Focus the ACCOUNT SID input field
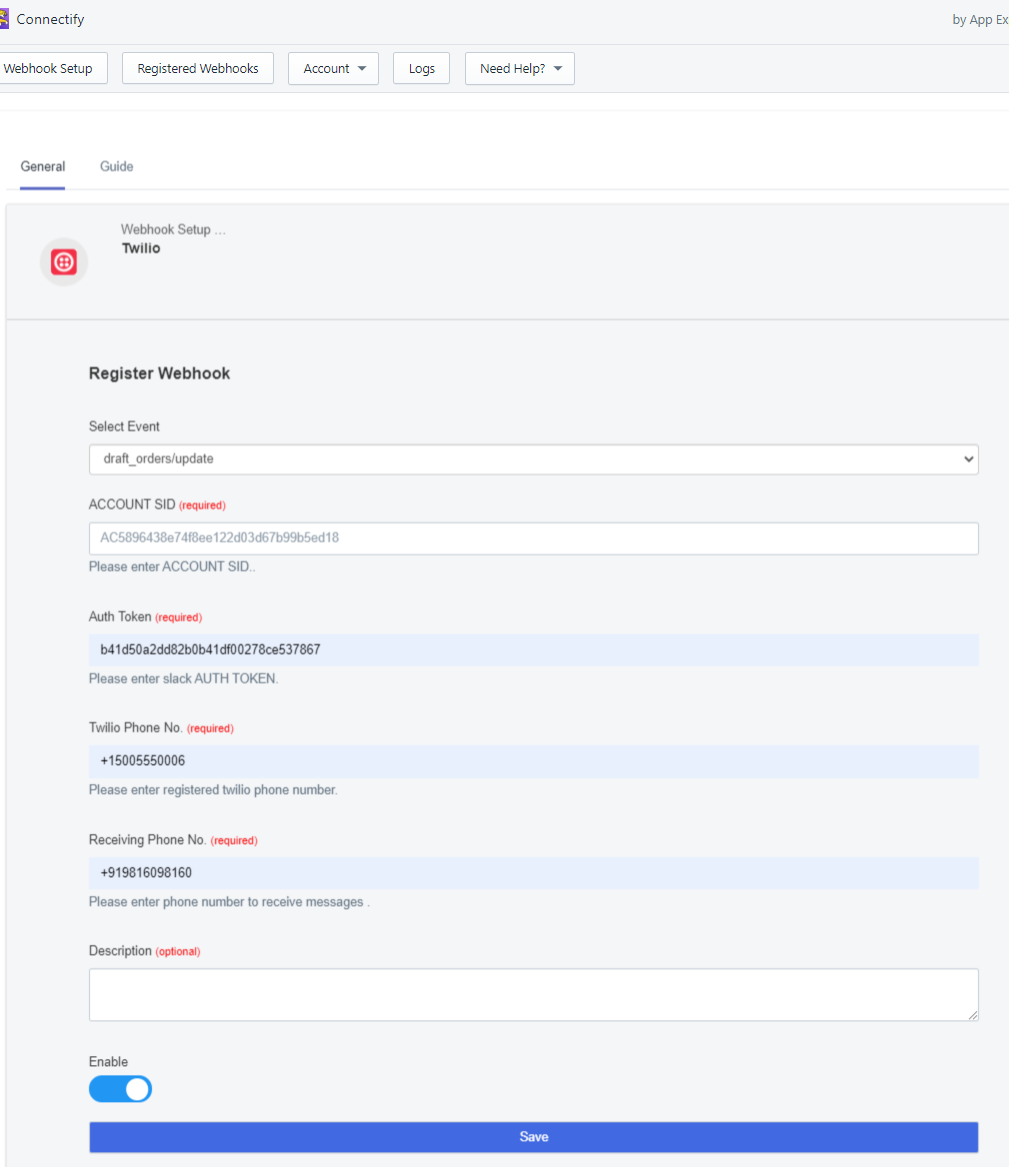This screenshot has width=1009, height=1167. pos(534,538)
